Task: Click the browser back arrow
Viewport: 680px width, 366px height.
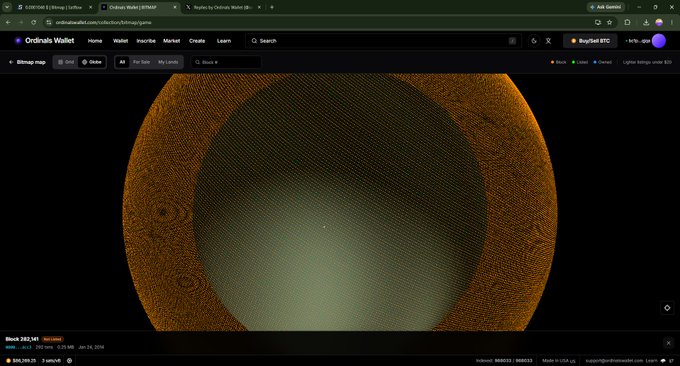Action: [x=8, y=22]
